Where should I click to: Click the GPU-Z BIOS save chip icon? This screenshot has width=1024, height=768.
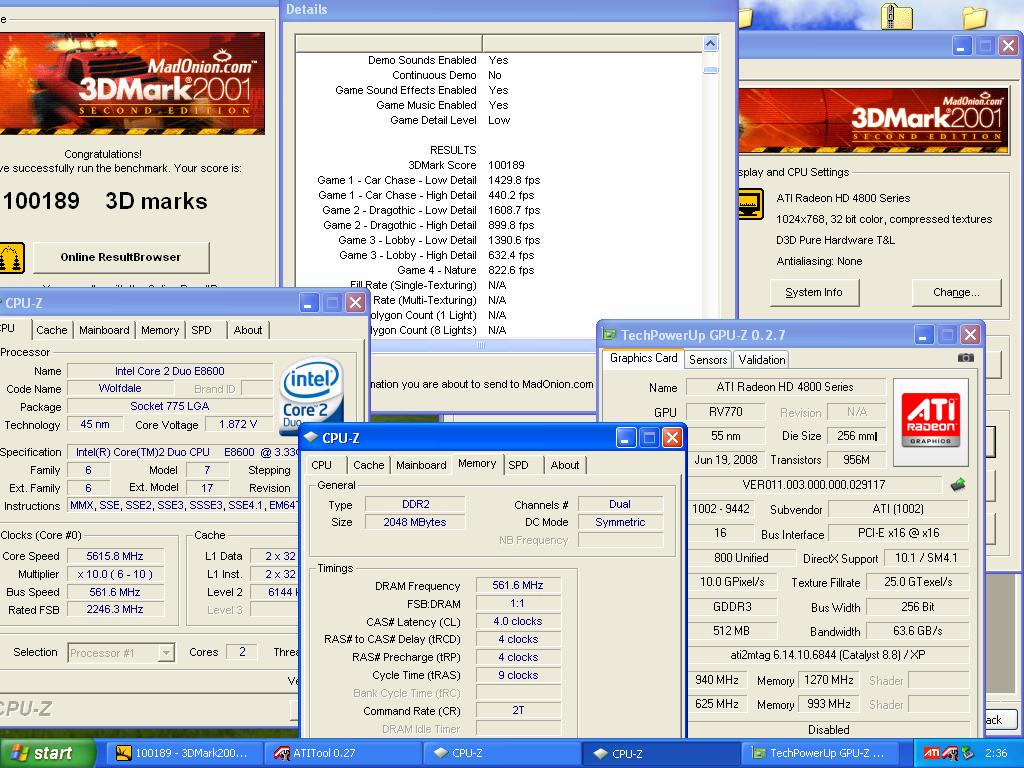tap(957, 485)
